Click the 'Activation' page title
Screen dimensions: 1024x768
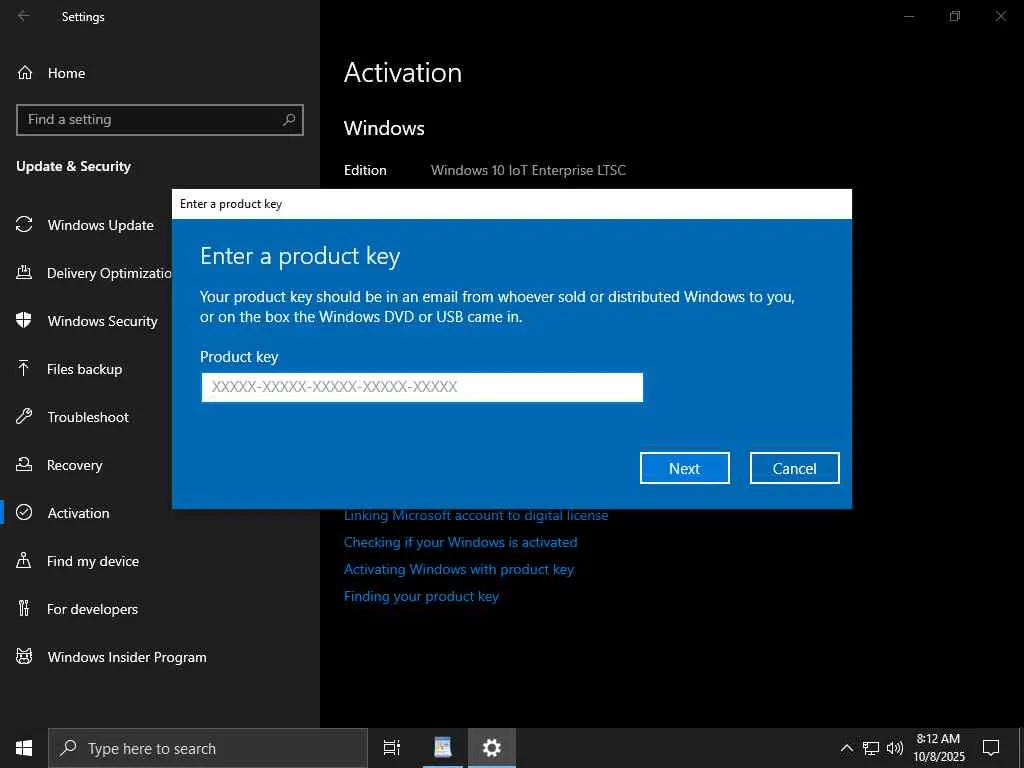403,72
